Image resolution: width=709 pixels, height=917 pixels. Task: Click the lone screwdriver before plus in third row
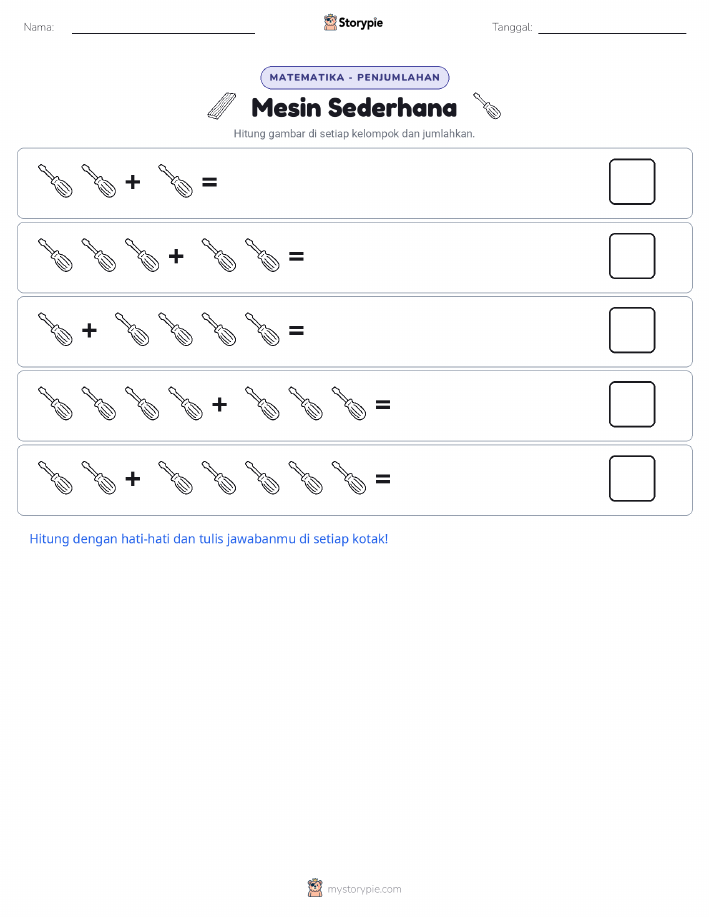(x=55, y=329)
